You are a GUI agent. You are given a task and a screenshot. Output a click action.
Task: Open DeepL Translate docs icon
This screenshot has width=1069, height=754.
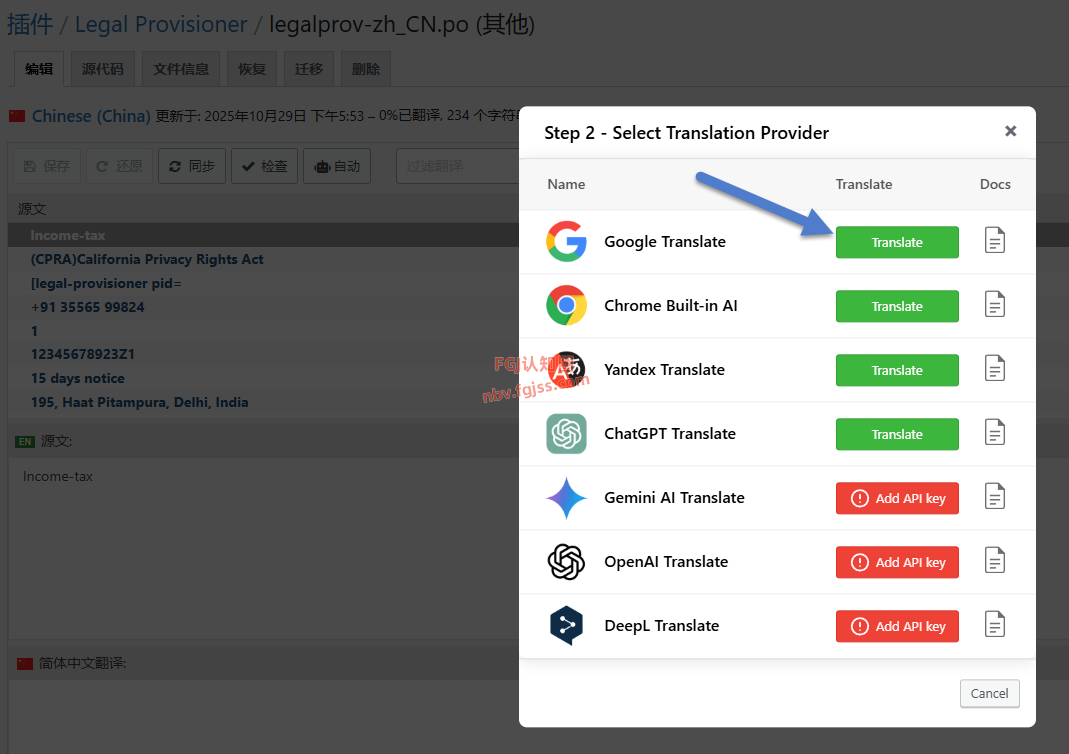click(994, 625)
